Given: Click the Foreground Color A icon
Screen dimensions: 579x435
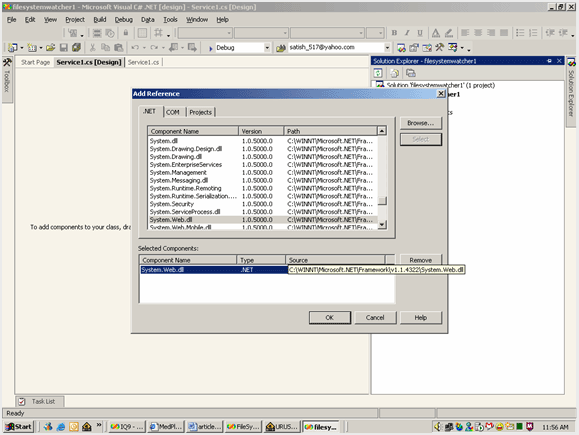Looking at the screenshot, I should 436,33.
